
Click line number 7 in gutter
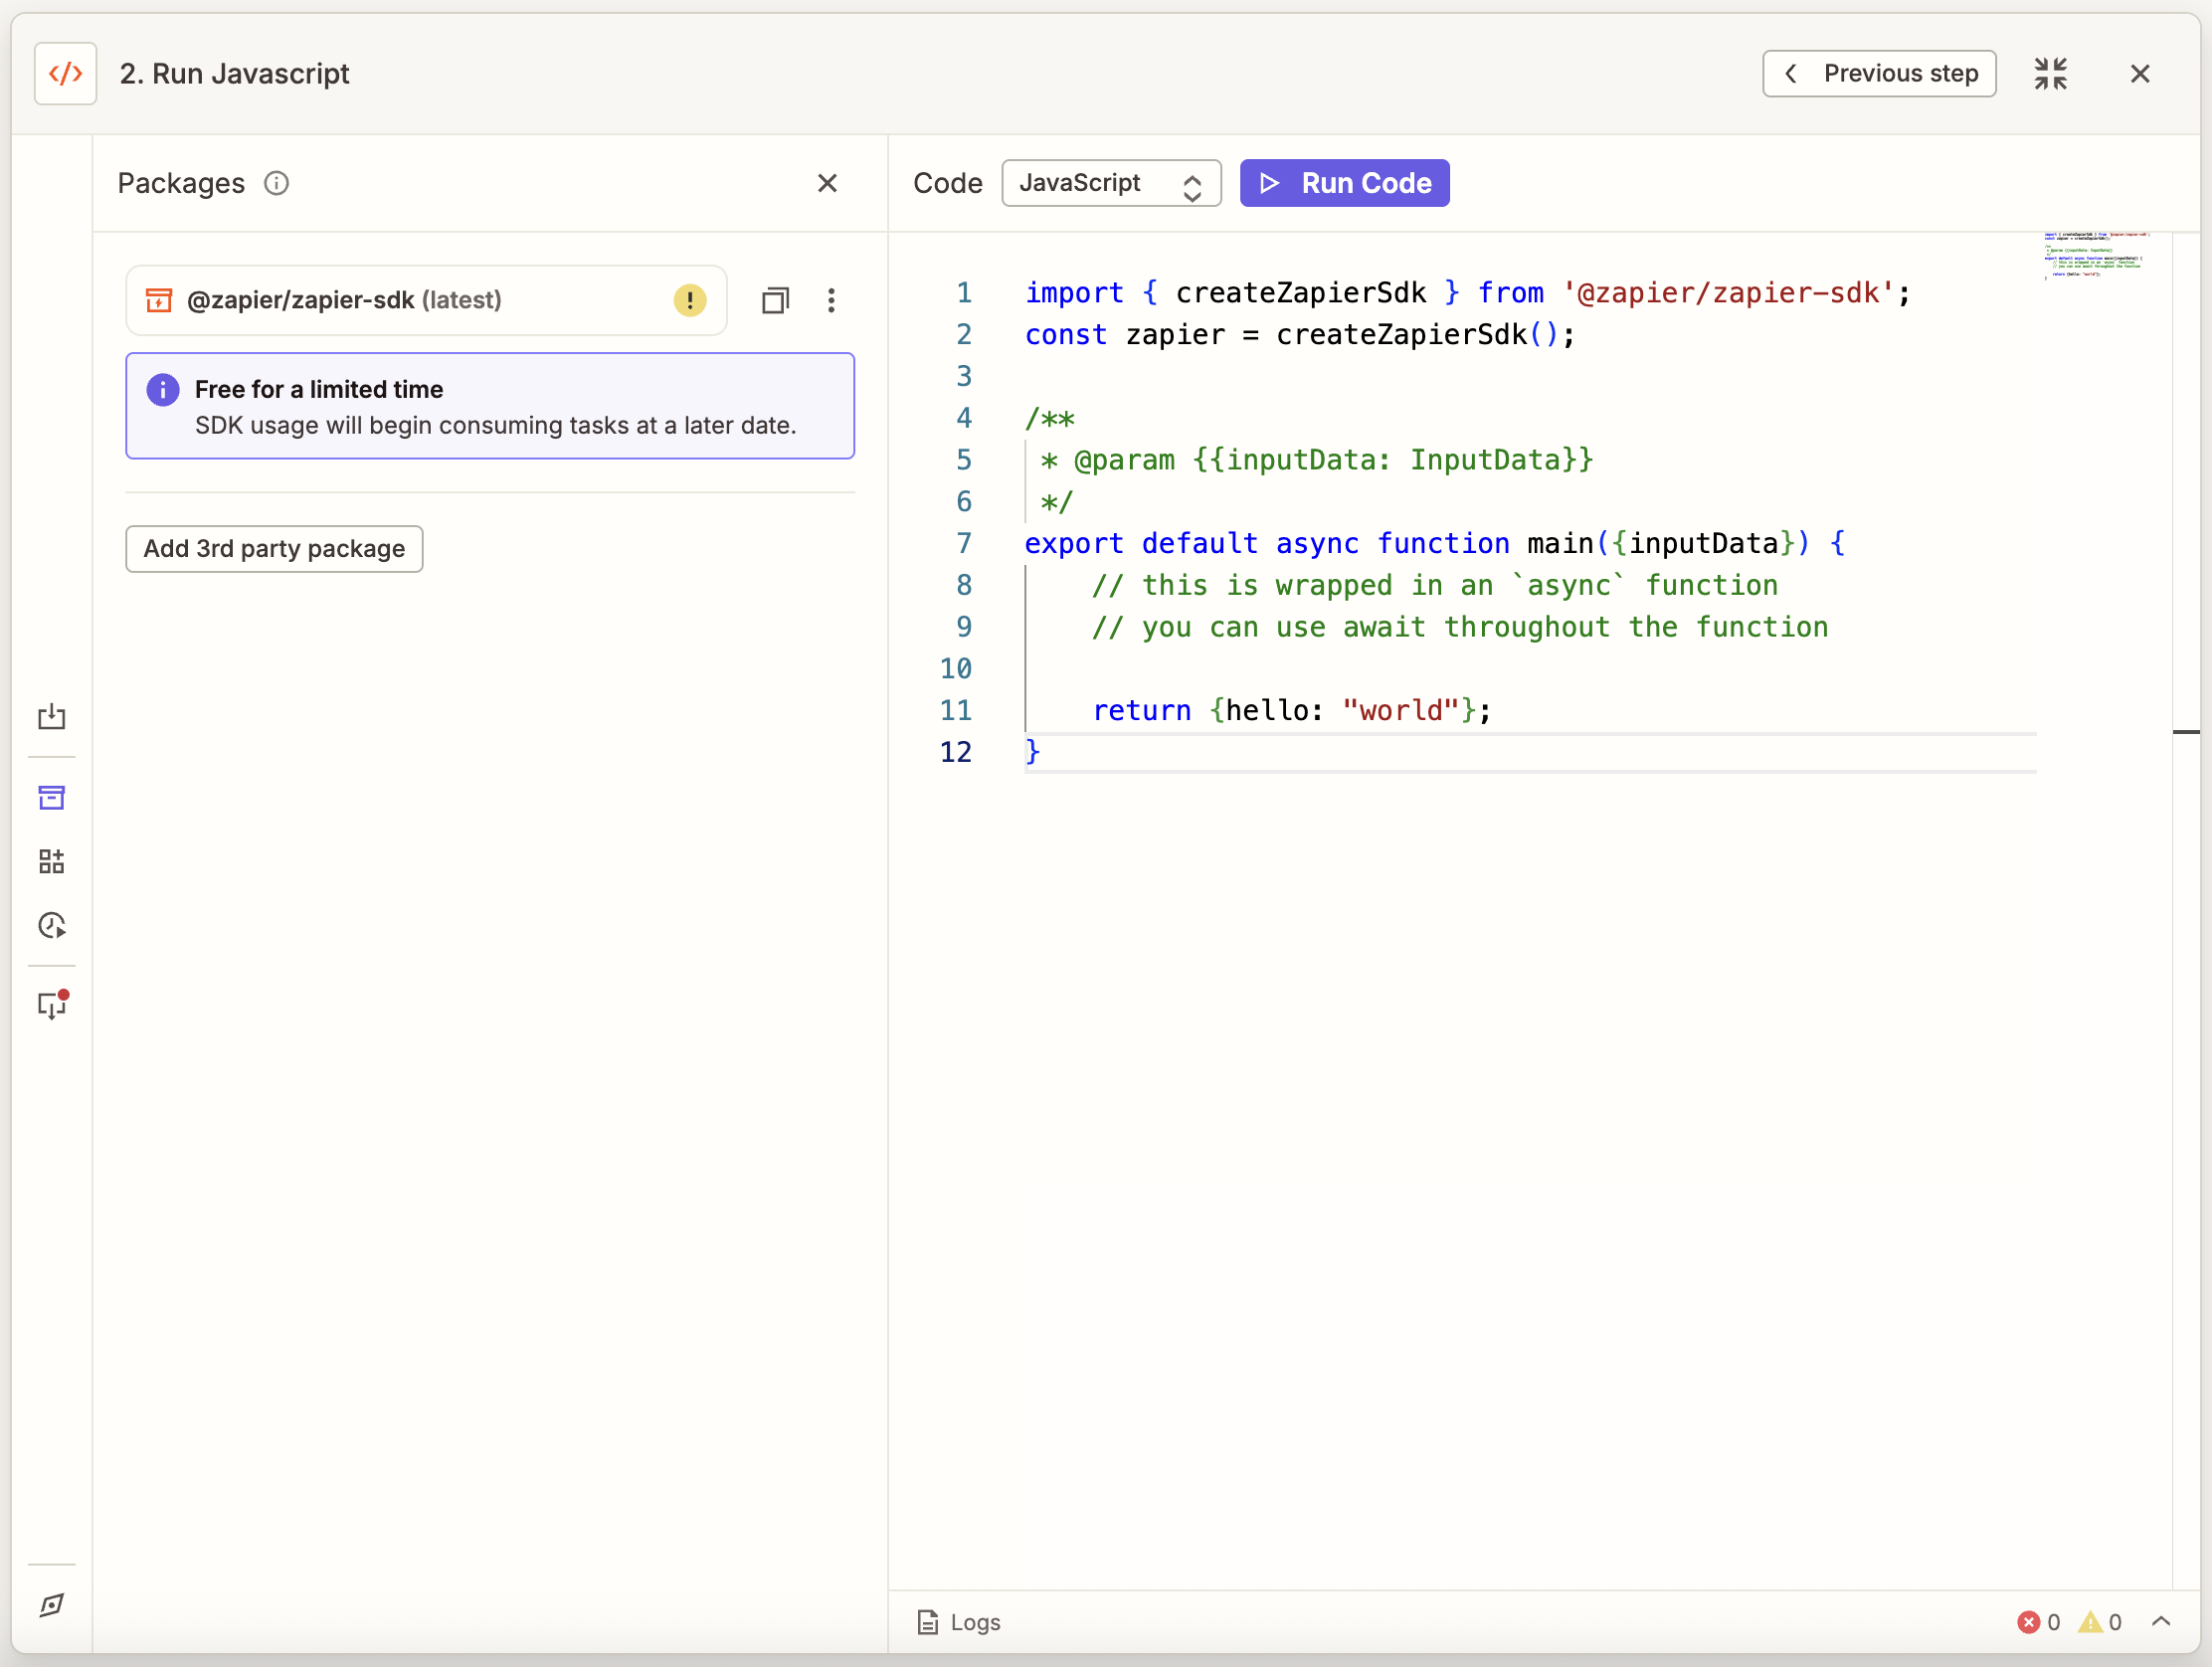[964, 543]
